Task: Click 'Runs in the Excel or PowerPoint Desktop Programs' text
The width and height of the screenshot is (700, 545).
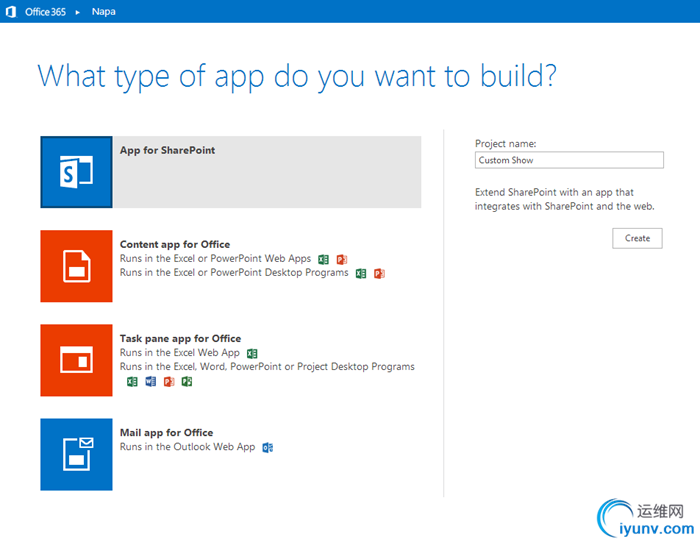Action: coord(234,272)
